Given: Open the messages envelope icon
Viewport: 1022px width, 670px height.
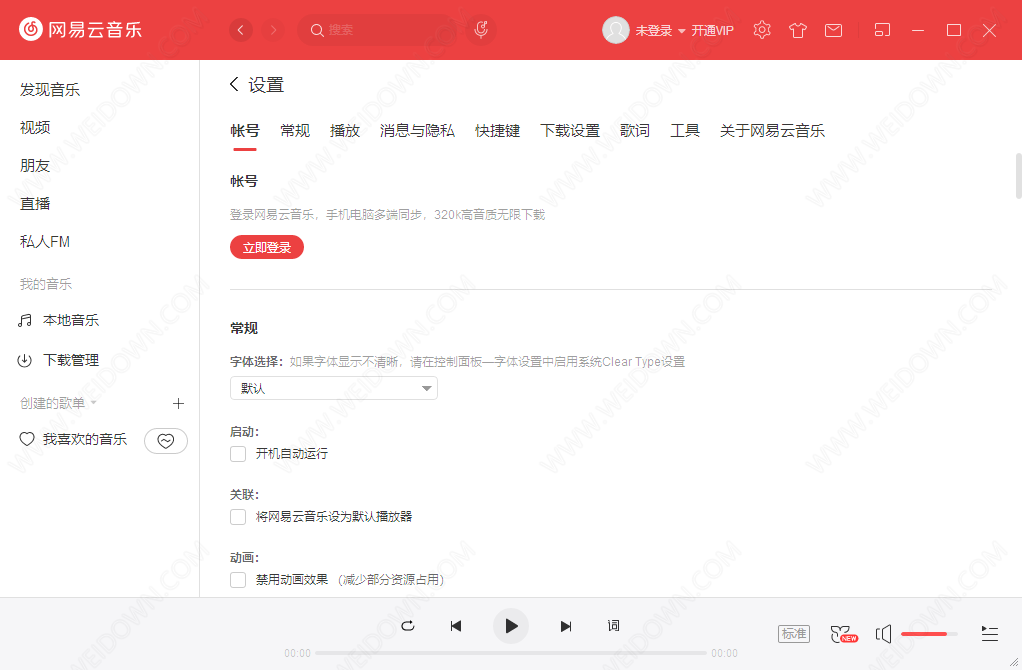Looking at the screenshot, I should 833,30.
